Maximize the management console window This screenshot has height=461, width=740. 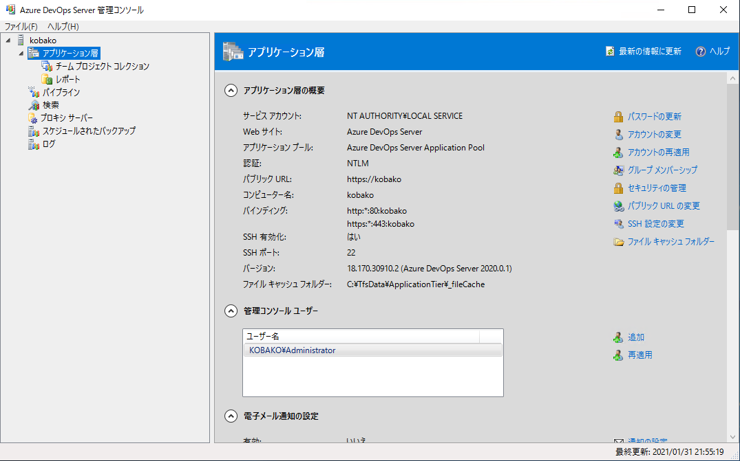point(691,9)
